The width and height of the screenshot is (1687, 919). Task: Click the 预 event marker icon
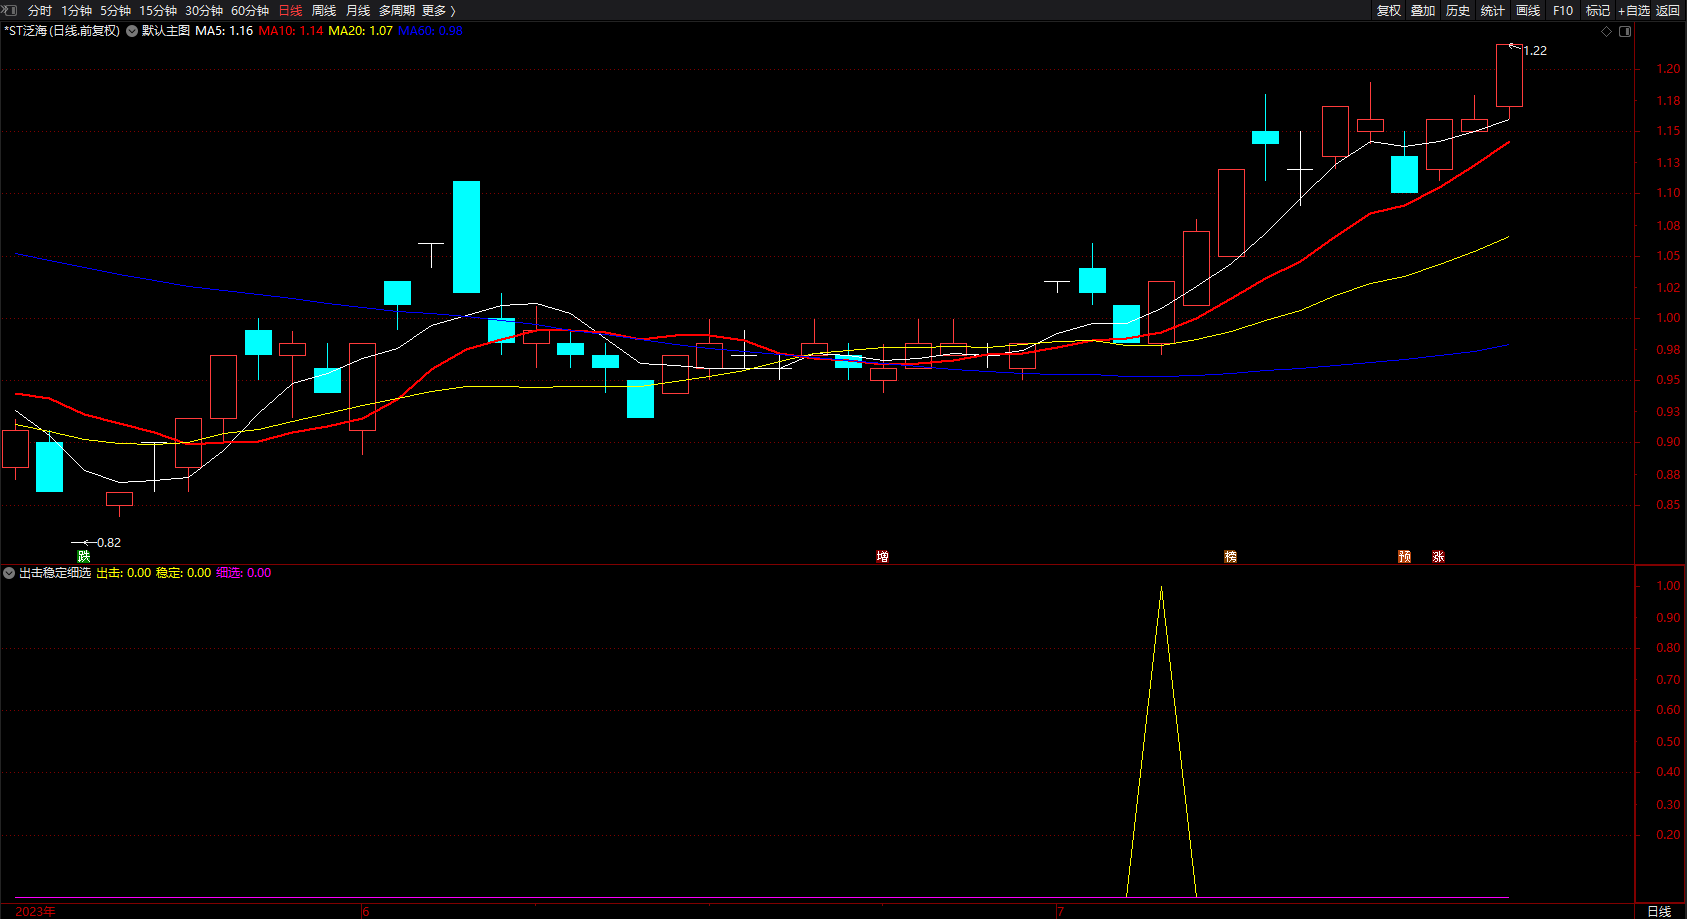pos(1405,557)
